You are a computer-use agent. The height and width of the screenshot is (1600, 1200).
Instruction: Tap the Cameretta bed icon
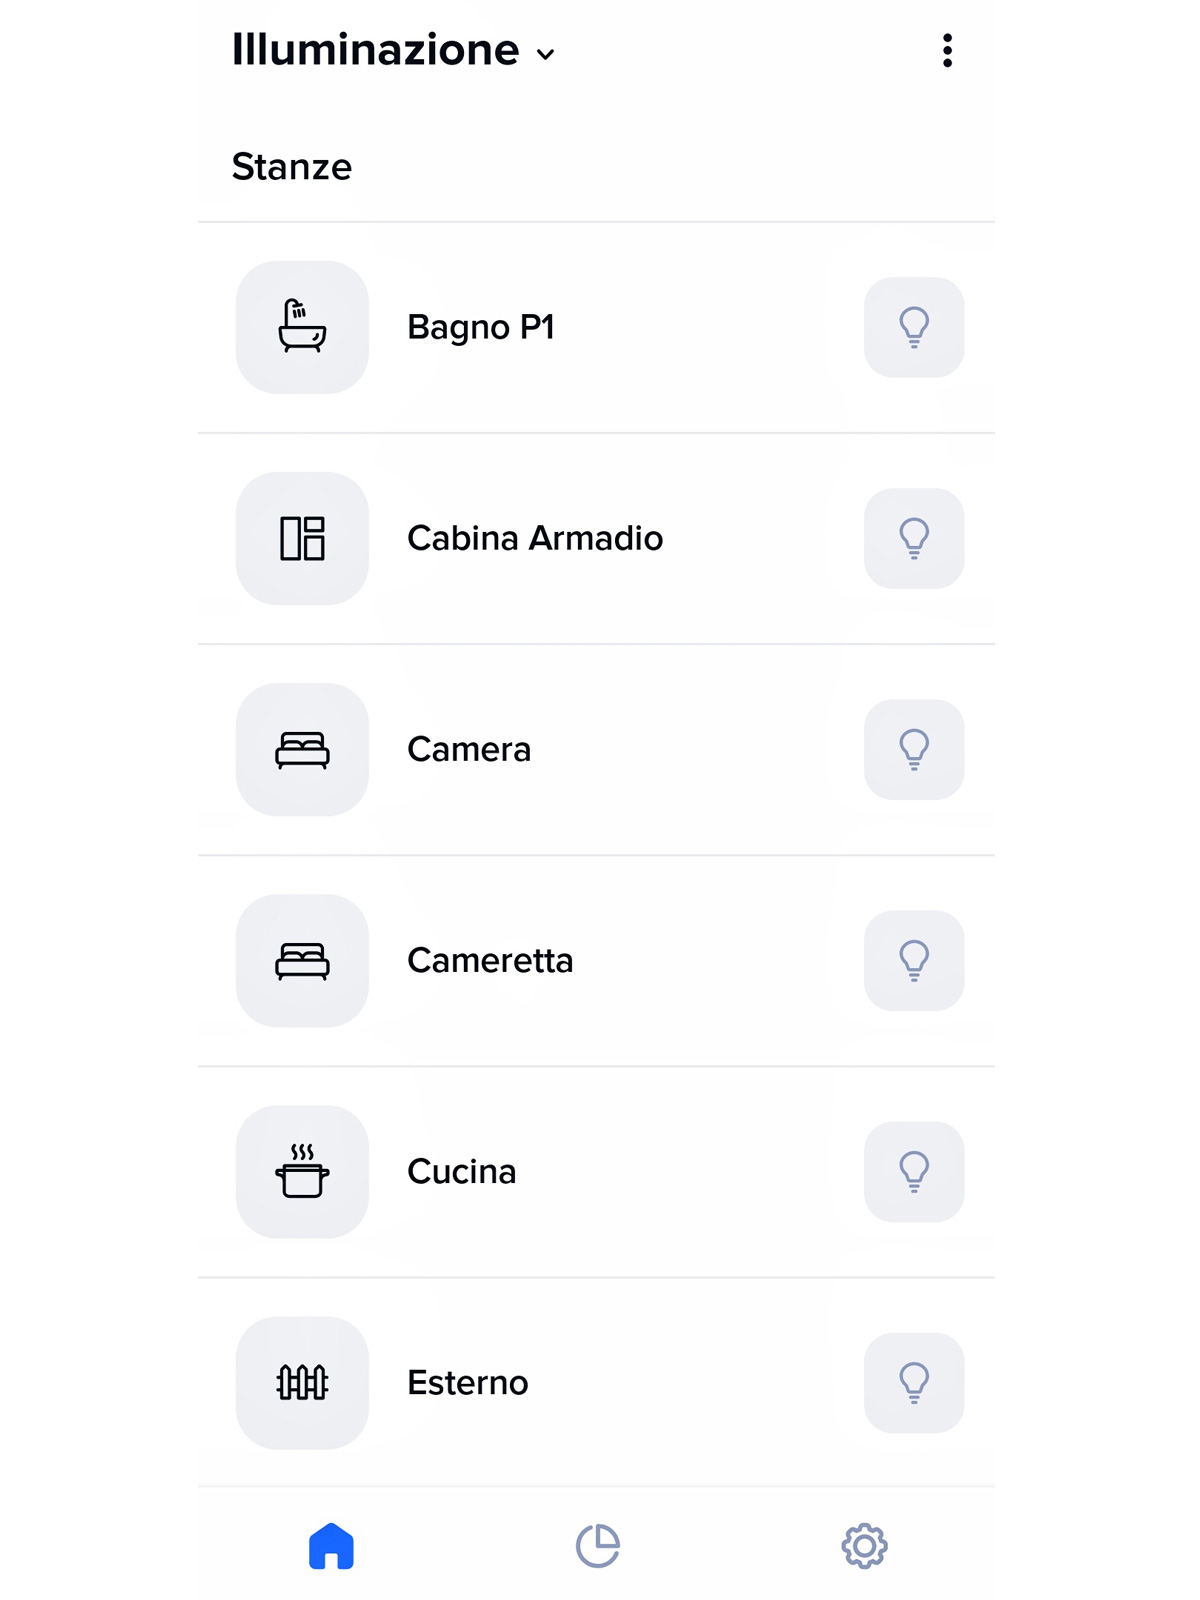(x=302, y=960)
